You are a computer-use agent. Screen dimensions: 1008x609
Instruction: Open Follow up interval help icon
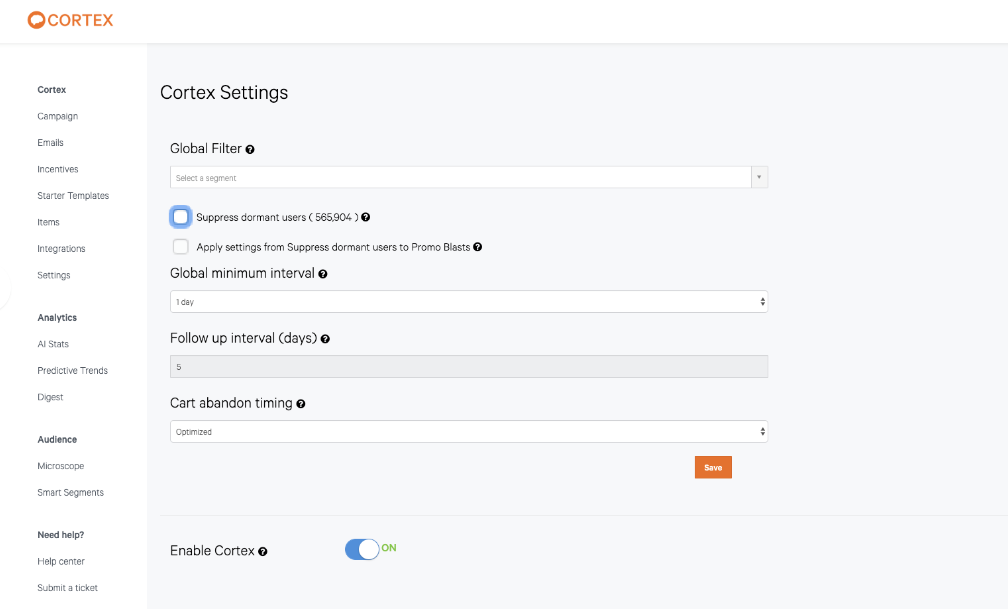pos(325,339)
